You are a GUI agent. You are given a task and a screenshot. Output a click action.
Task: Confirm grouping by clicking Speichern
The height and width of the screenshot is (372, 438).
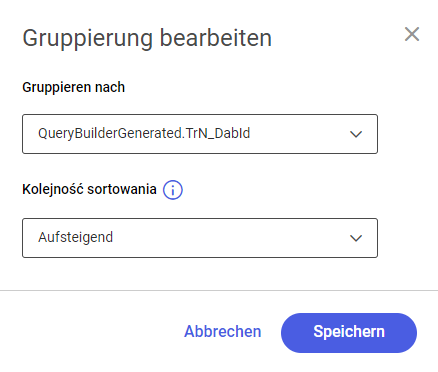point(349,333)
